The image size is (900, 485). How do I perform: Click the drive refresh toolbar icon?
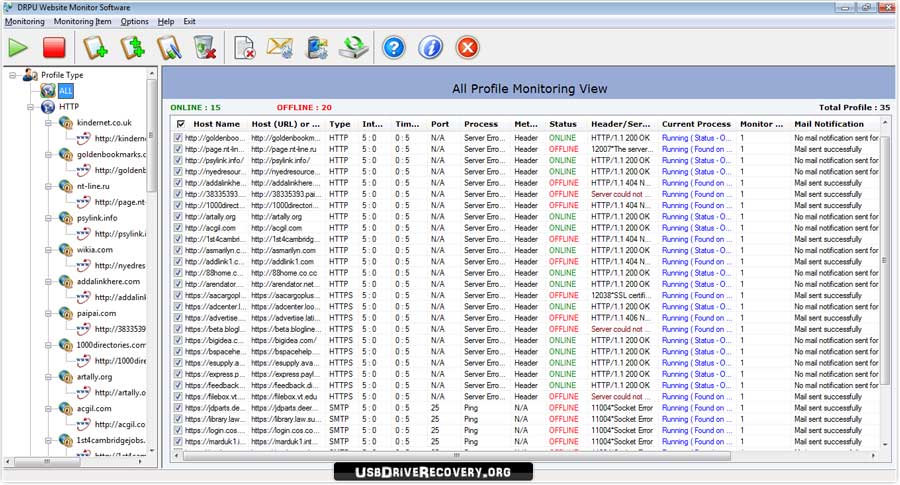[354, 48]
